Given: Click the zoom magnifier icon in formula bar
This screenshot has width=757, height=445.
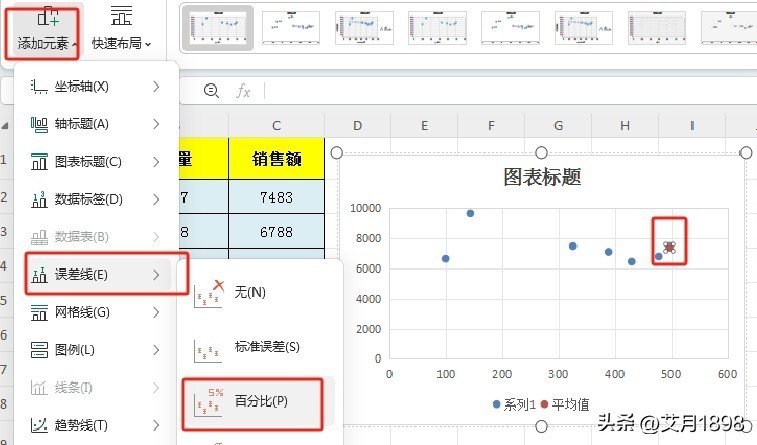Looking at the screenshot, I should tap(211, 91).
